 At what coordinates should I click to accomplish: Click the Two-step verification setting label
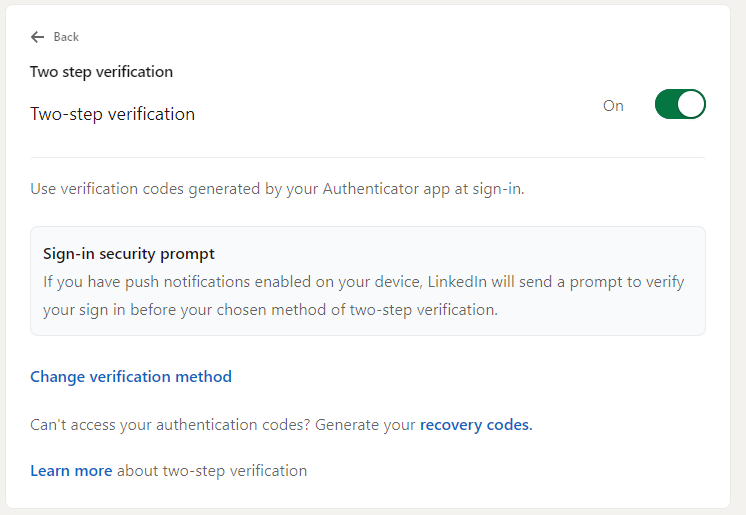tap(113, 114)
